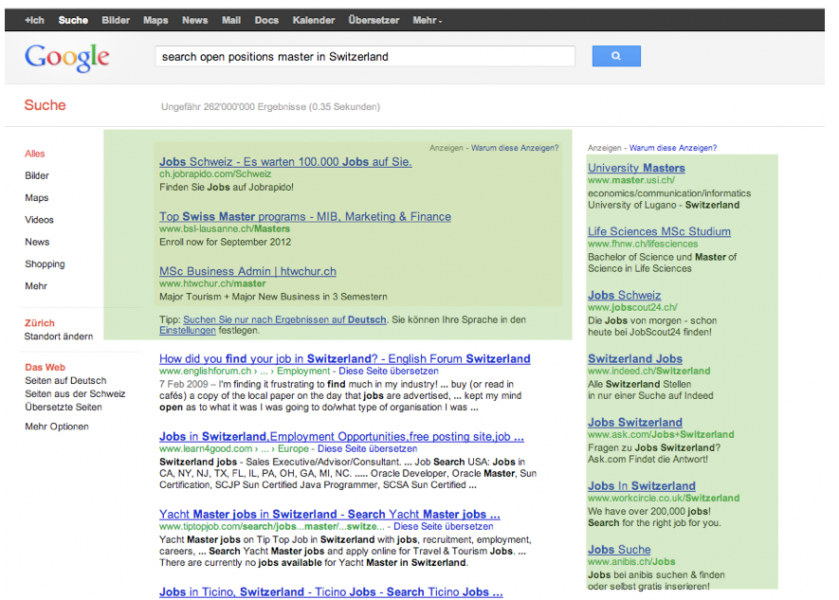Screen dimensions: 839x600
Task: Click the red Suche heading
Action: 45,105
